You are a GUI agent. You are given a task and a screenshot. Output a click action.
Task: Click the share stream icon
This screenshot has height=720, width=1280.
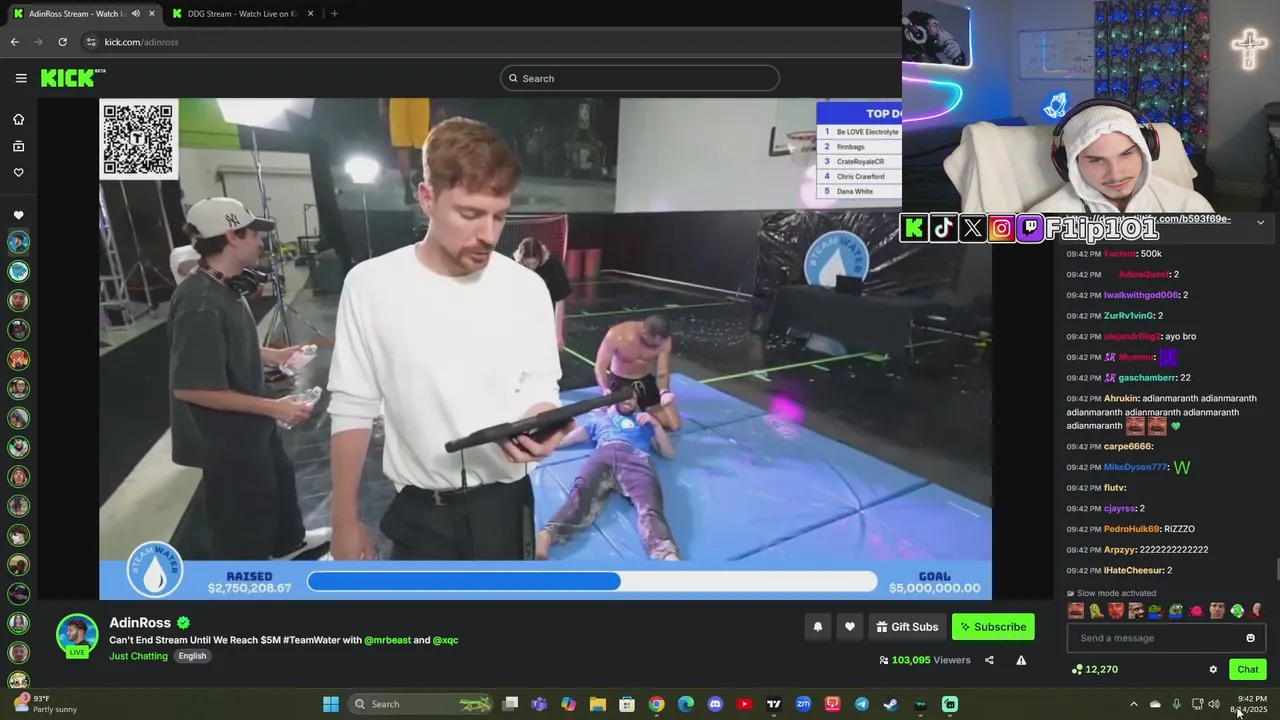pos(989,660)
